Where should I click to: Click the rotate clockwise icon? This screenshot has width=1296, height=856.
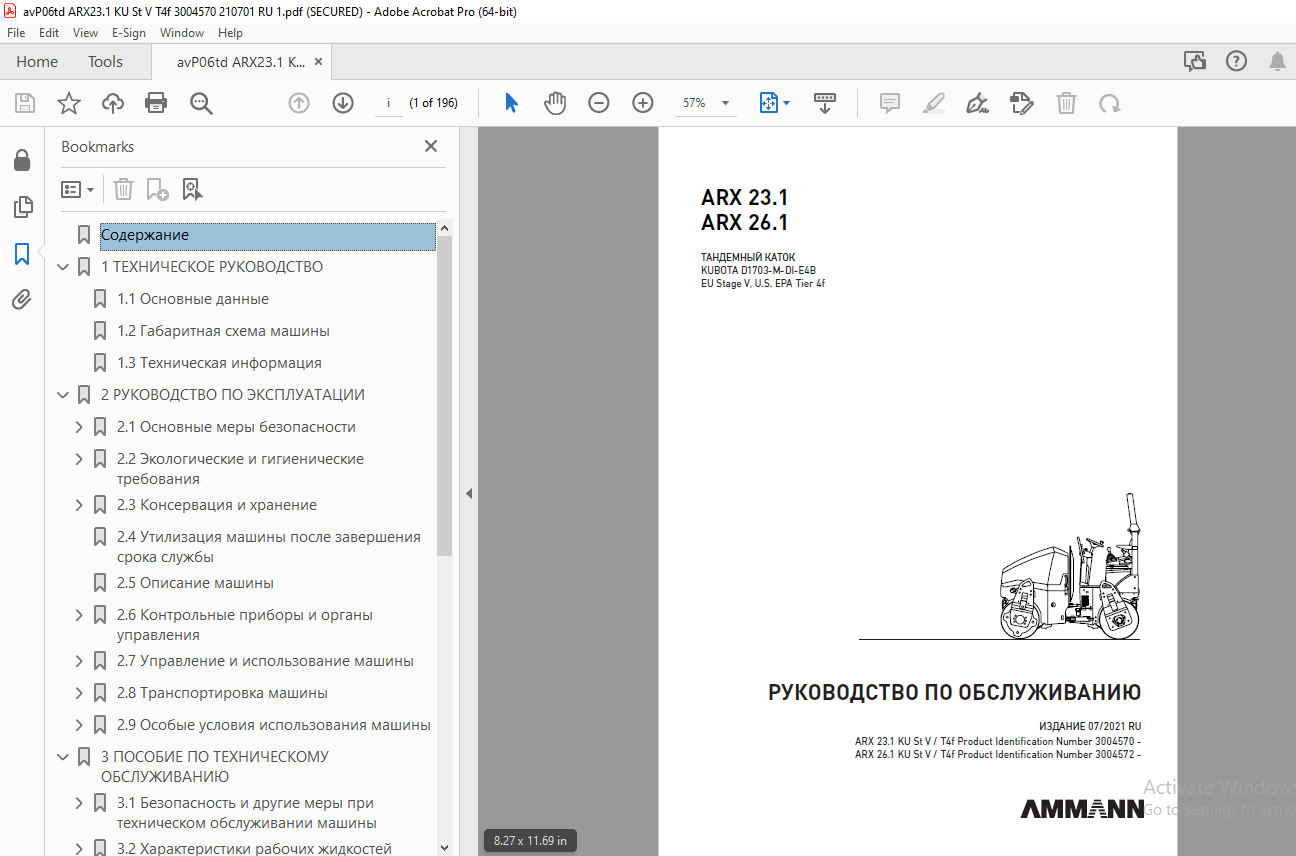tap(1109, 103)
